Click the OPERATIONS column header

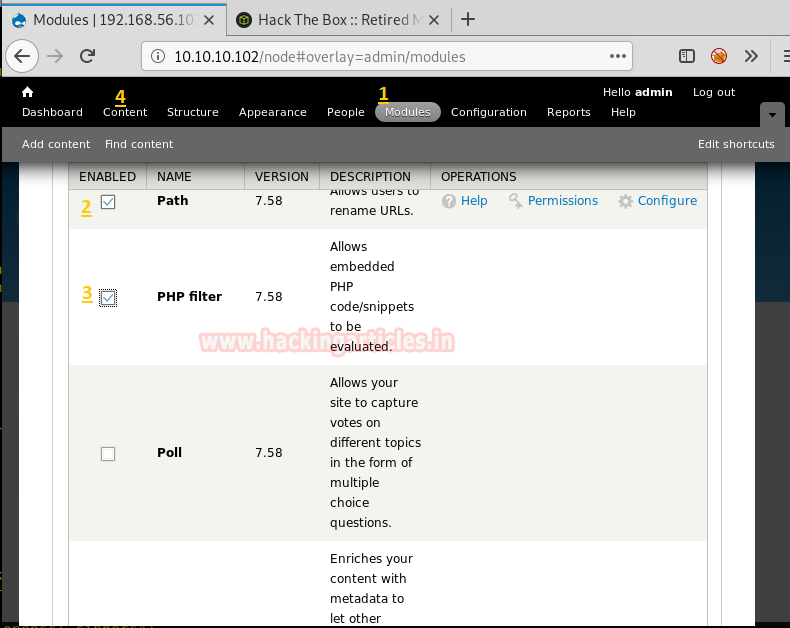click(x=479, y=177)
